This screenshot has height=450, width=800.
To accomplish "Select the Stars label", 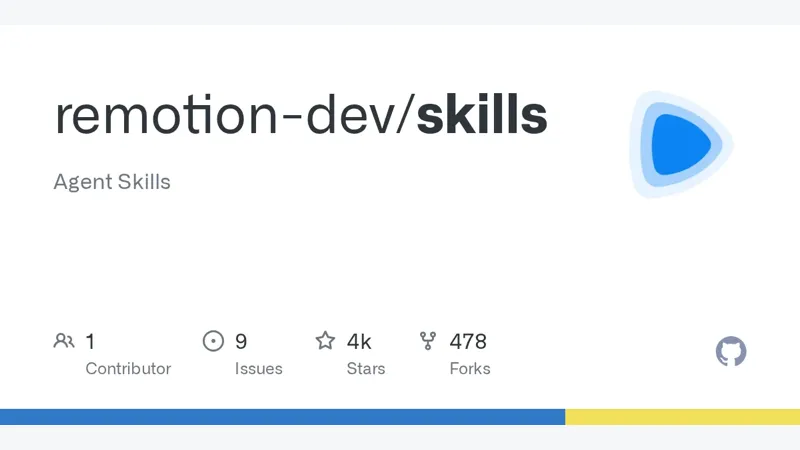I will (x=366, y=368).
